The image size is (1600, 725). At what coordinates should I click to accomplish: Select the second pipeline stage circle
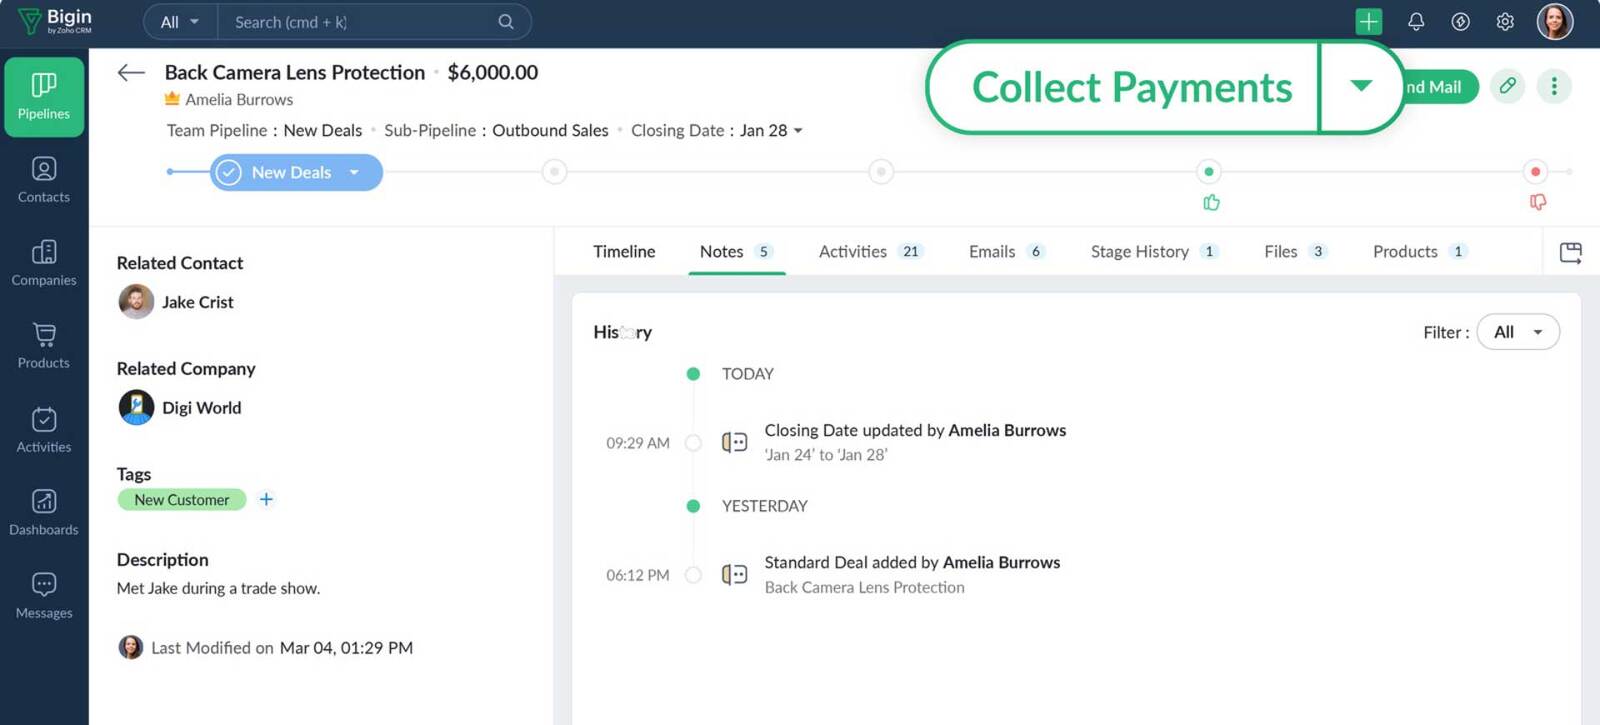(554, 172)
